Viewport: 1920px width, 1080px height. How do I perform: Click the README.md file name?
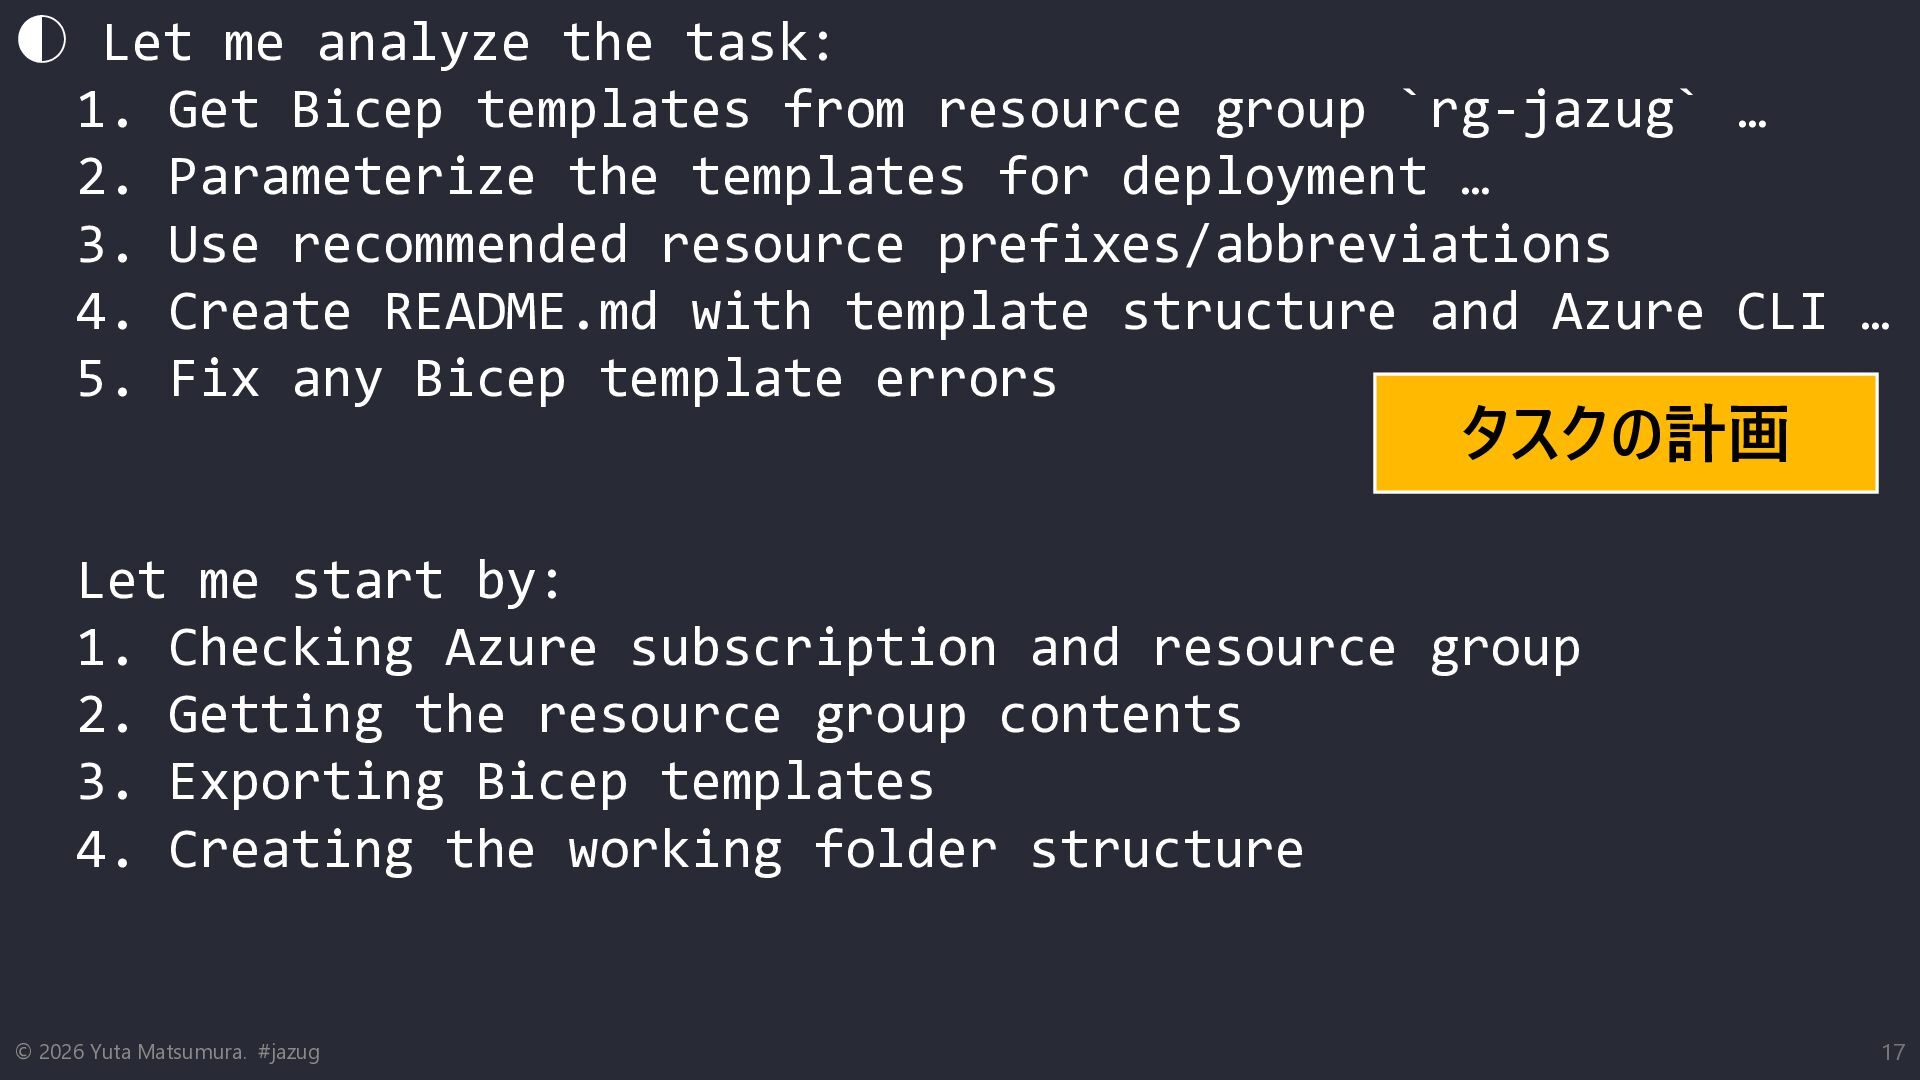coord(521,312)
